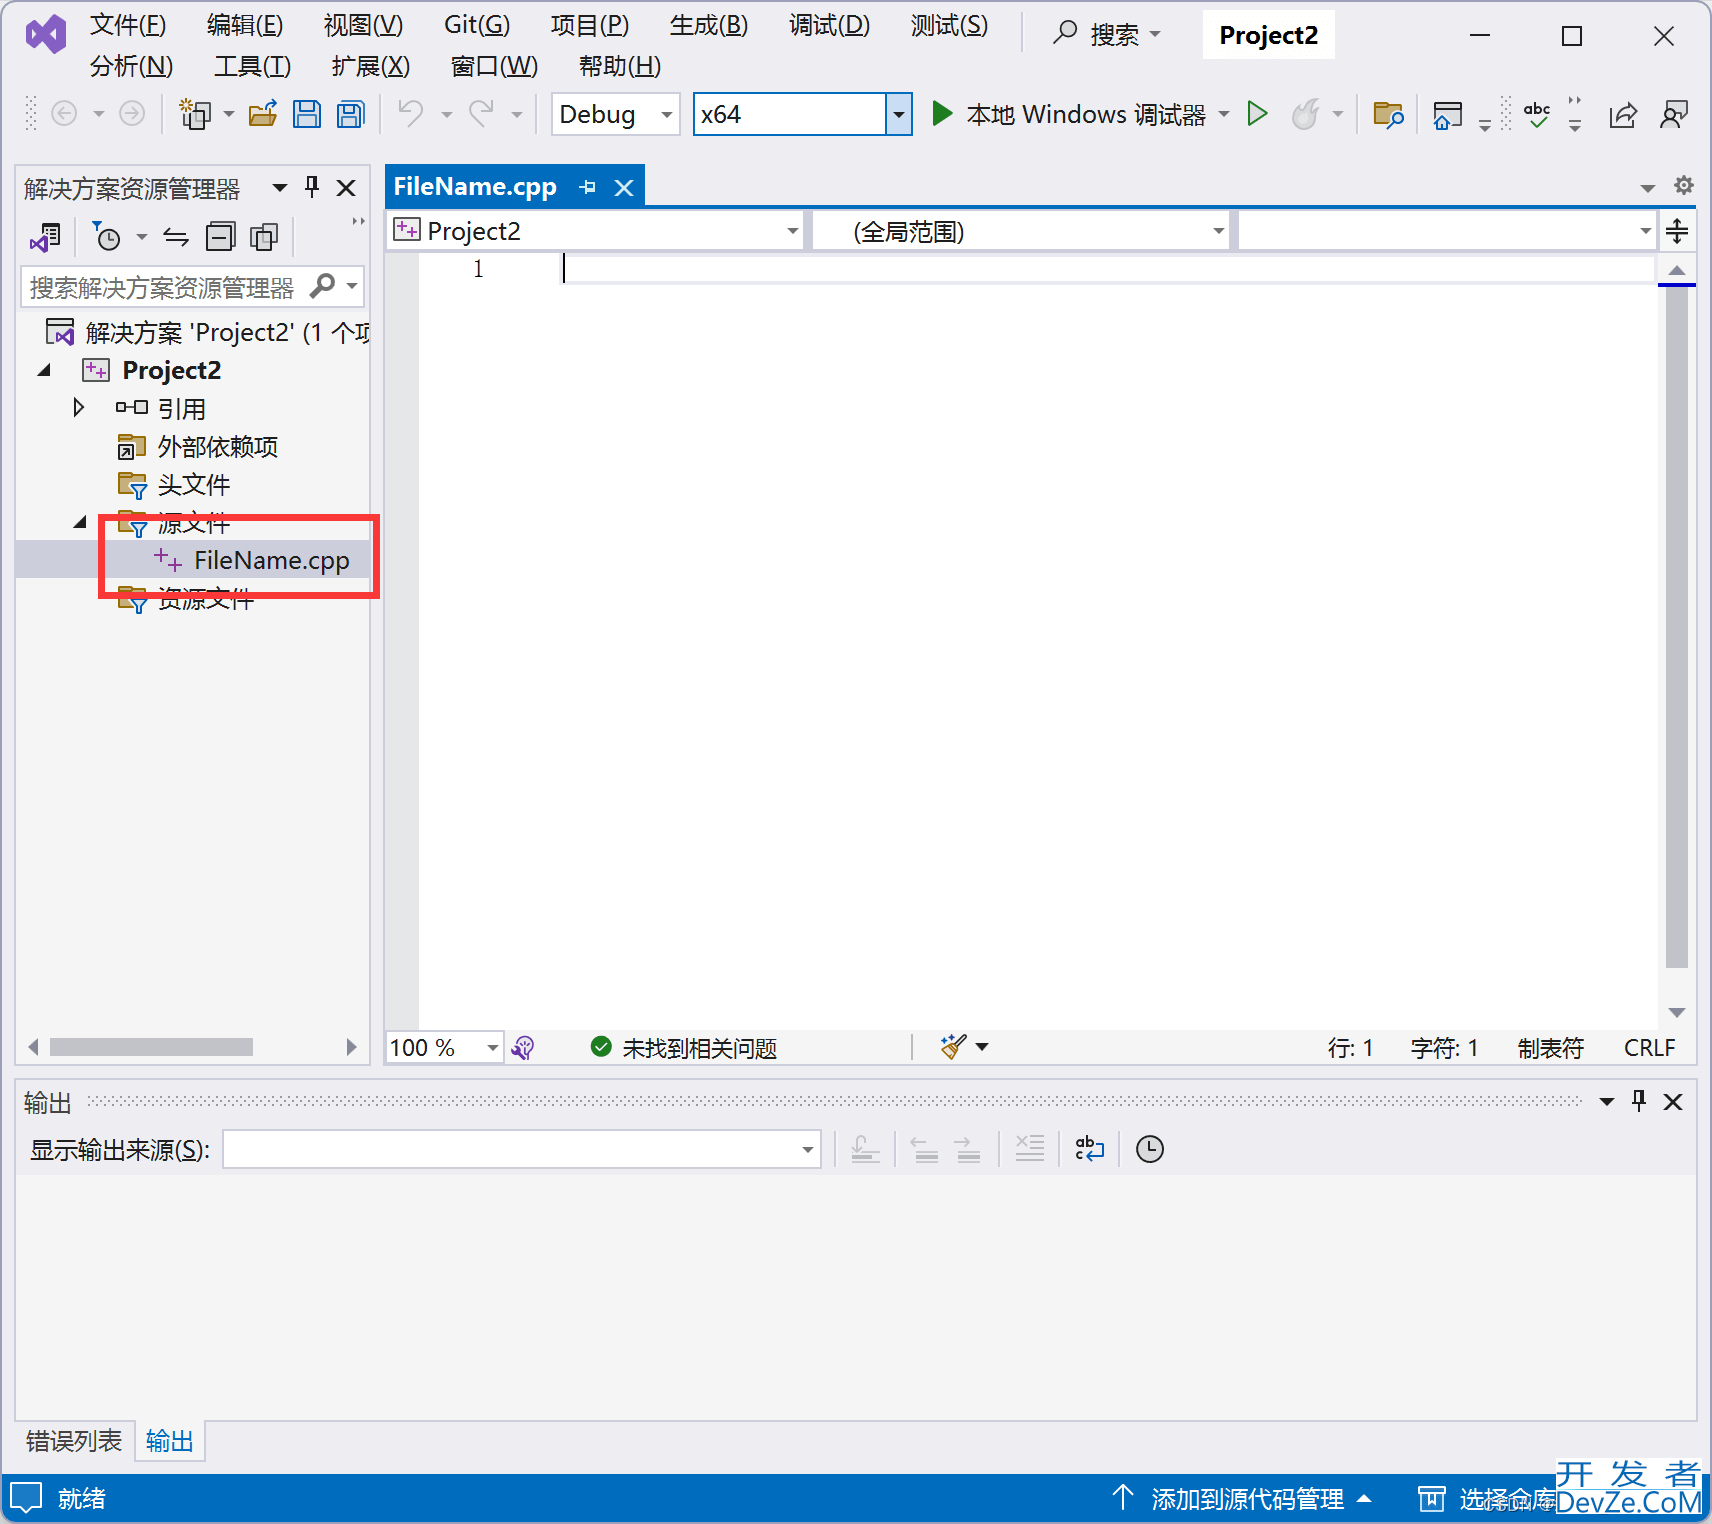
Task: Click the IntelliCode health indicator icon
Action: click(x=523, y=1047)
